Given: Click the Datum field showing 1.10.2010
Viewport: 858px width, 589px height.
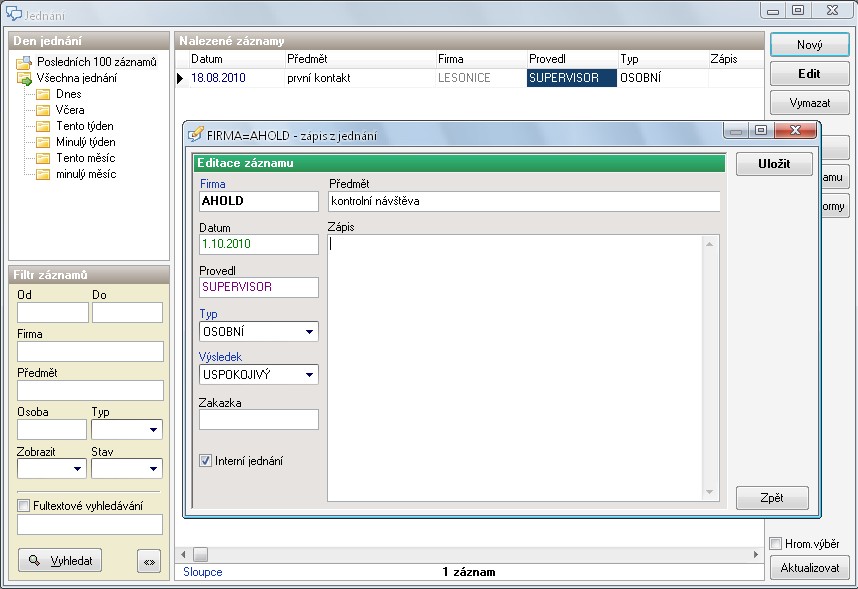Looking at the screenshot, I should click(259, 244).
